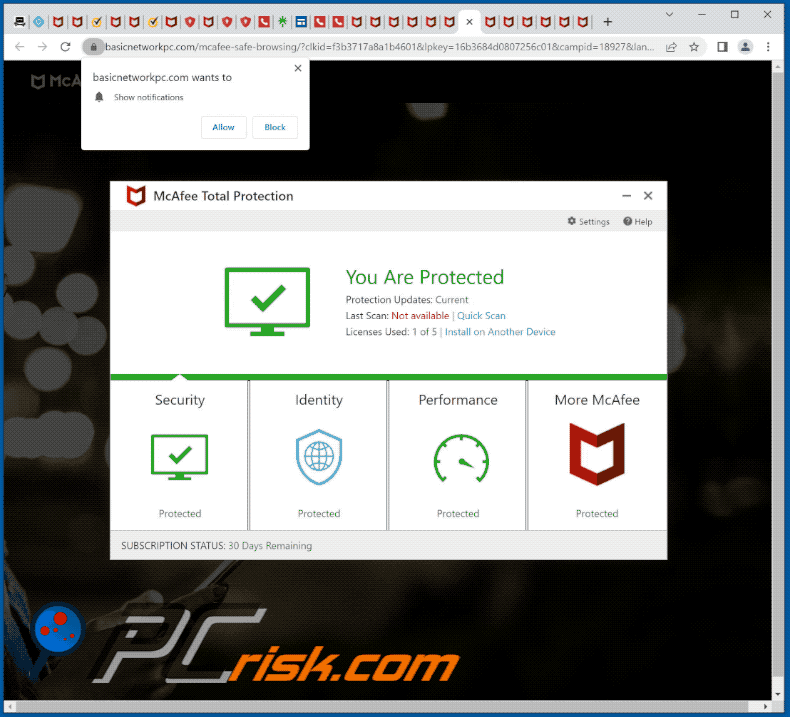Reload the current page

(x=65, y=47)
